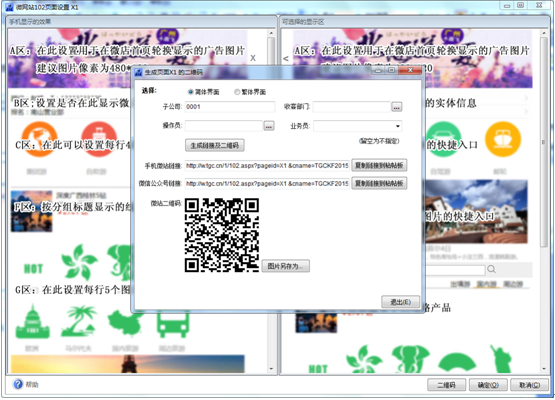
Task: Click the village building photo in right panel
Action: (x=476, y=211)
